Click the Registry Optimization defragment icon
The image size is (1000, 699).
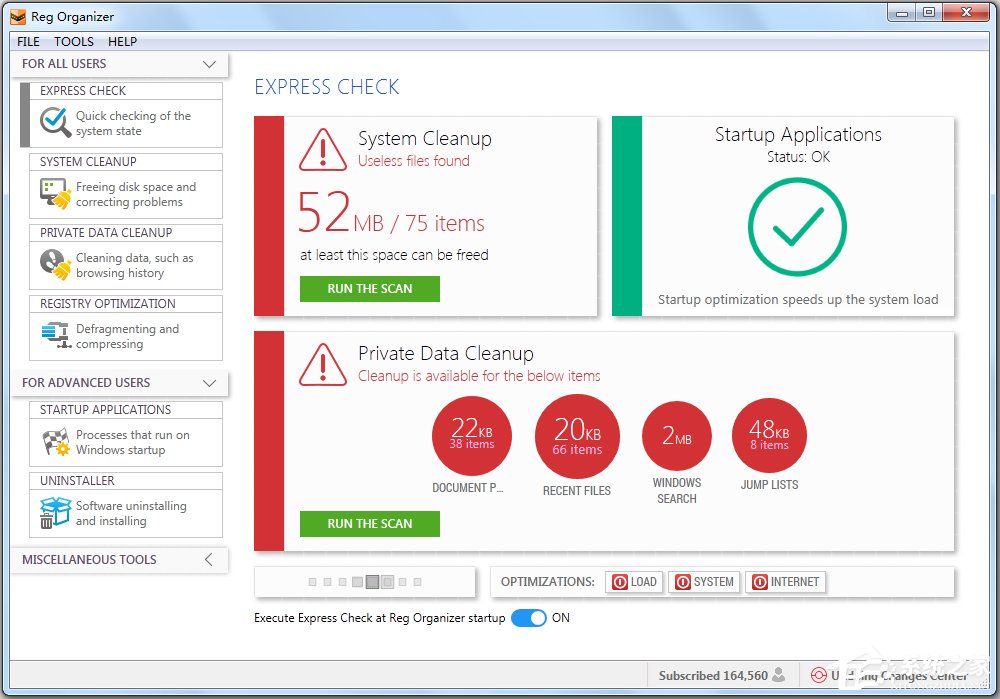point(55,335)
